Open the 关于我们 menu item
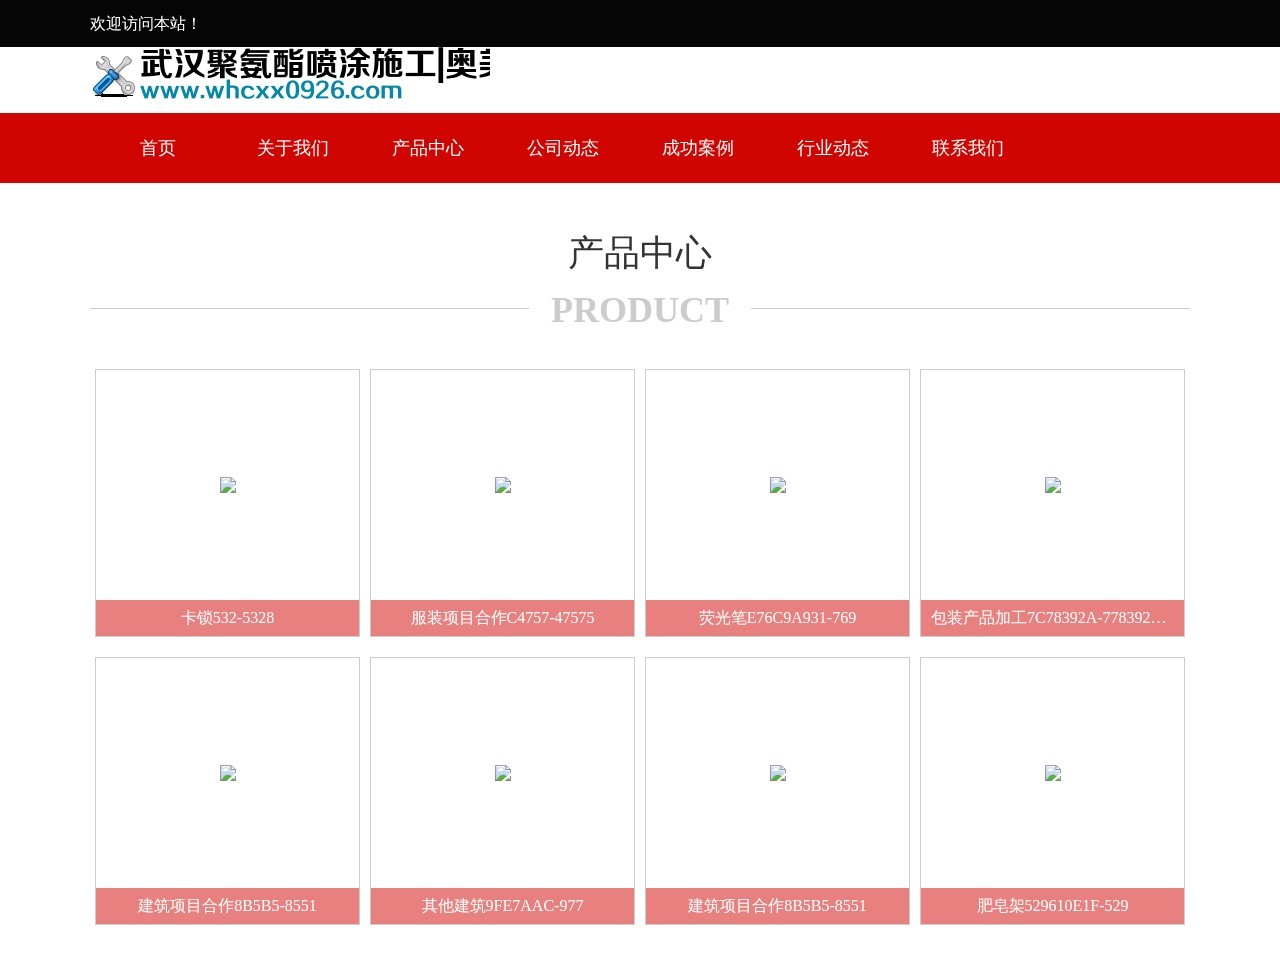This screenshot has height=960, width=1280. click(x=293, y=148)
